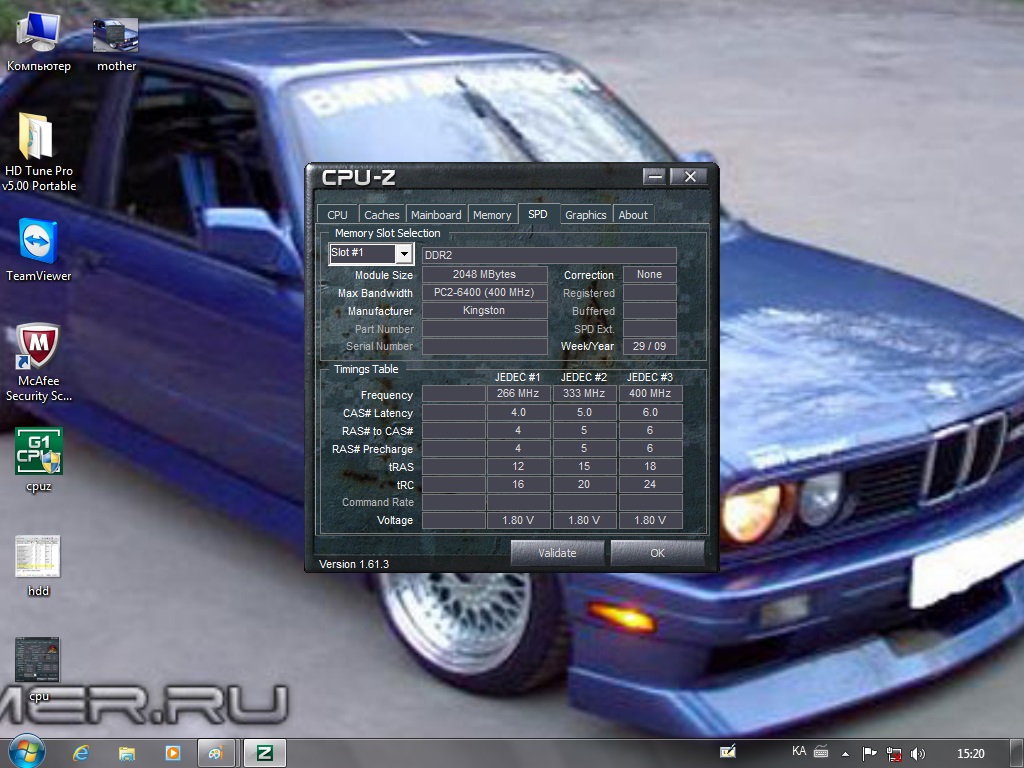The height and width of the screenshot is (768, 1024).
Task: Open the HD Tune Pro Portable folder
Action: click(39, 152)
